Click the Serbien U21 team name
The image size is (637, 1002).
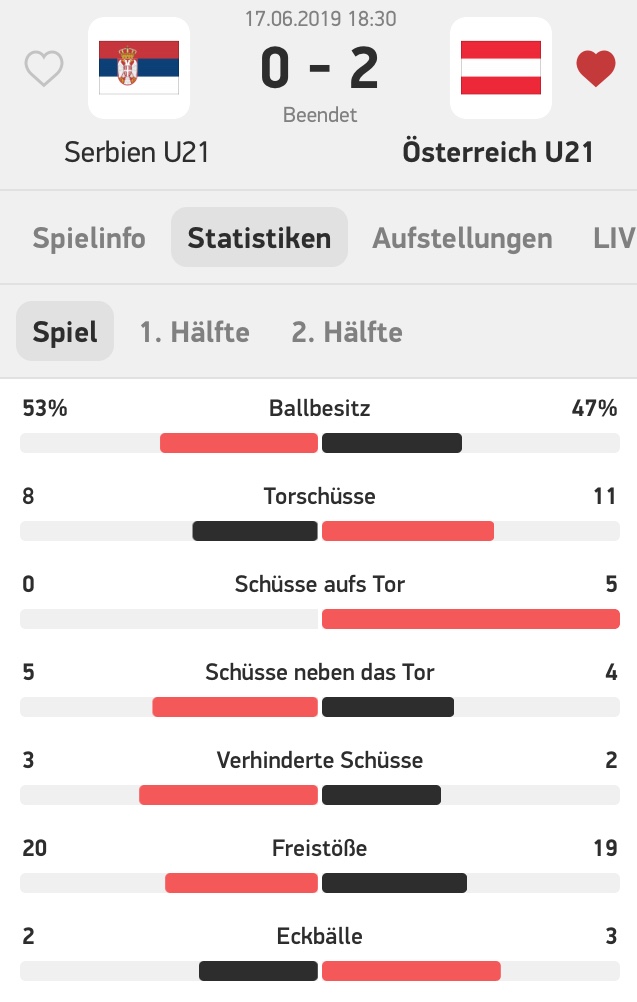click(x=137, y=152)
